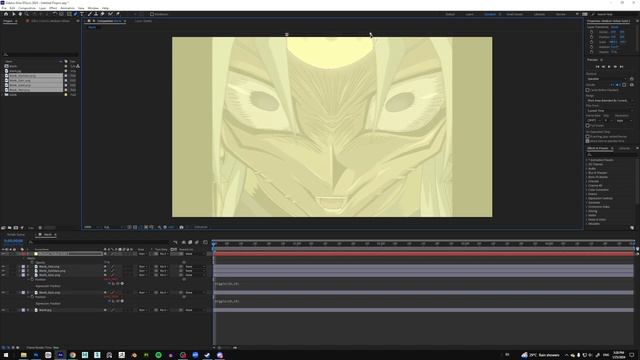The width and height of the screenshot is (640, 360).
Task: Select the Eraser tool
Action: pos(102,14)
